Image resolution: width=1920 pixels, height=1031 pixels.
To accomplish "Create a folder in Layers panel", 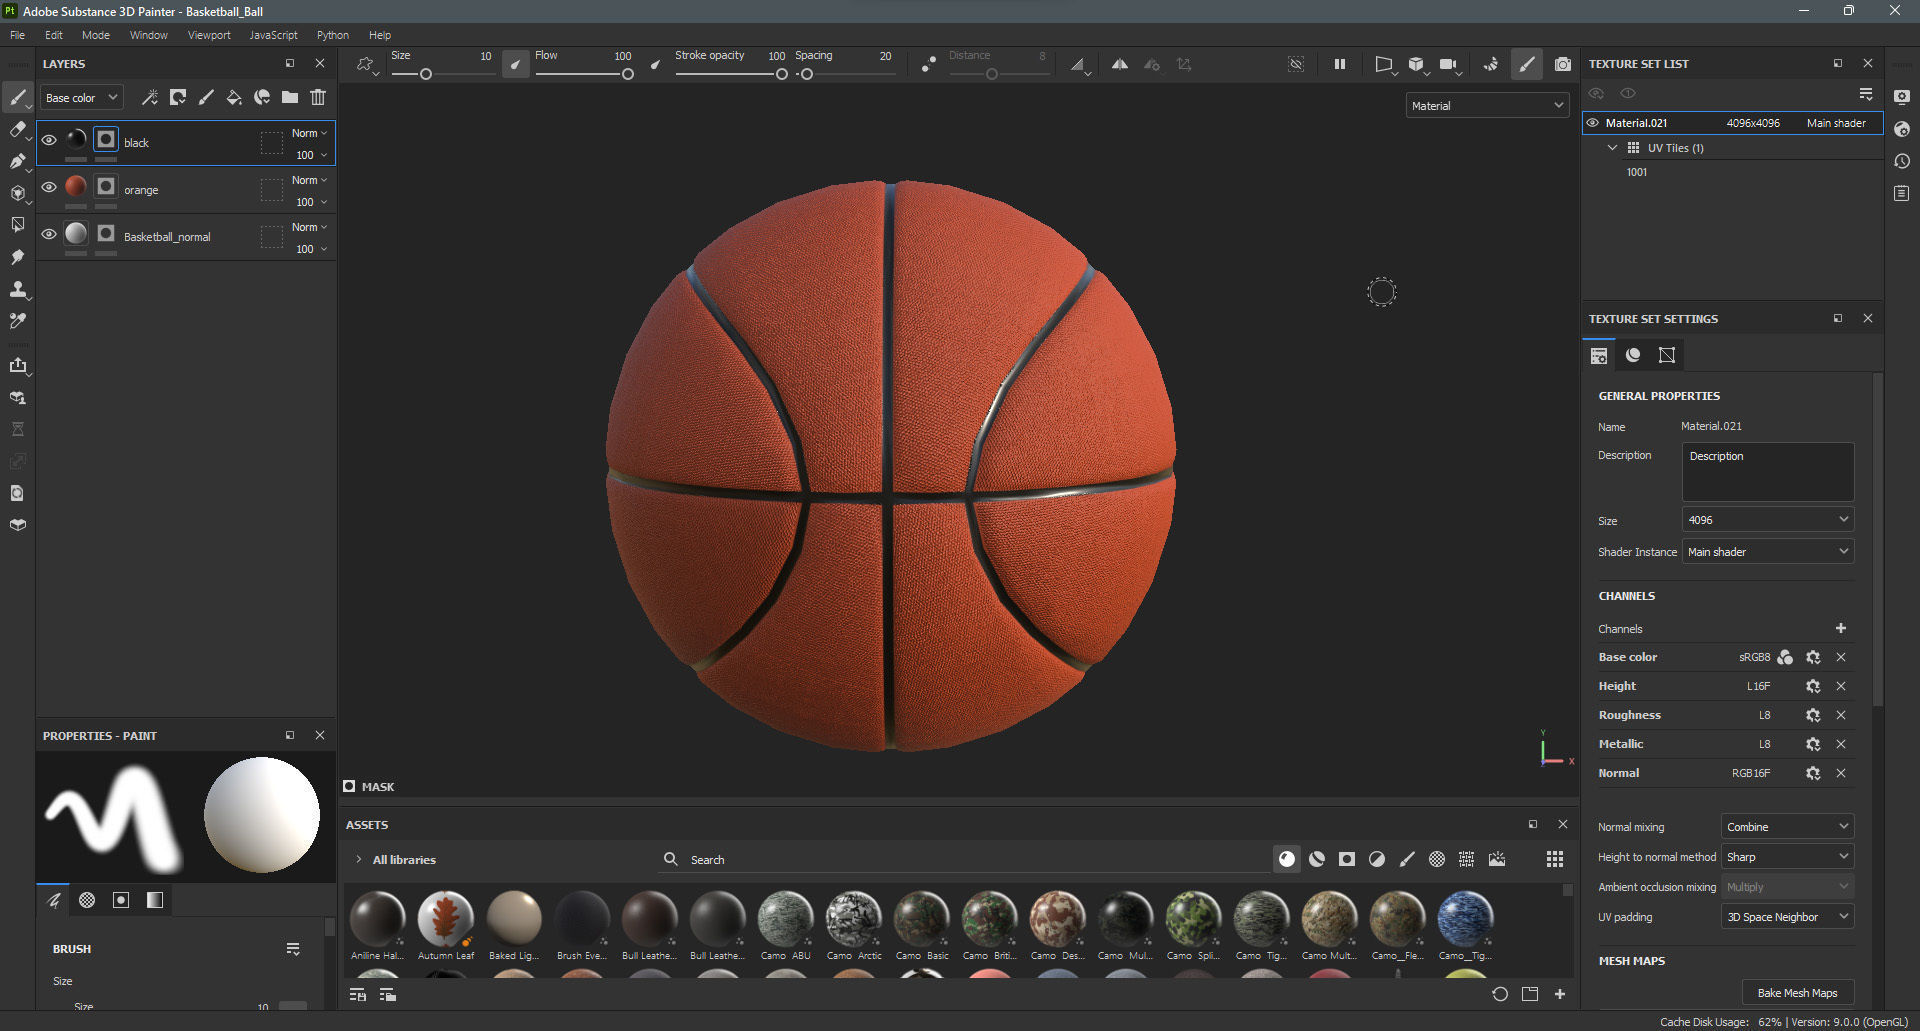I will (x=290, y=97).
